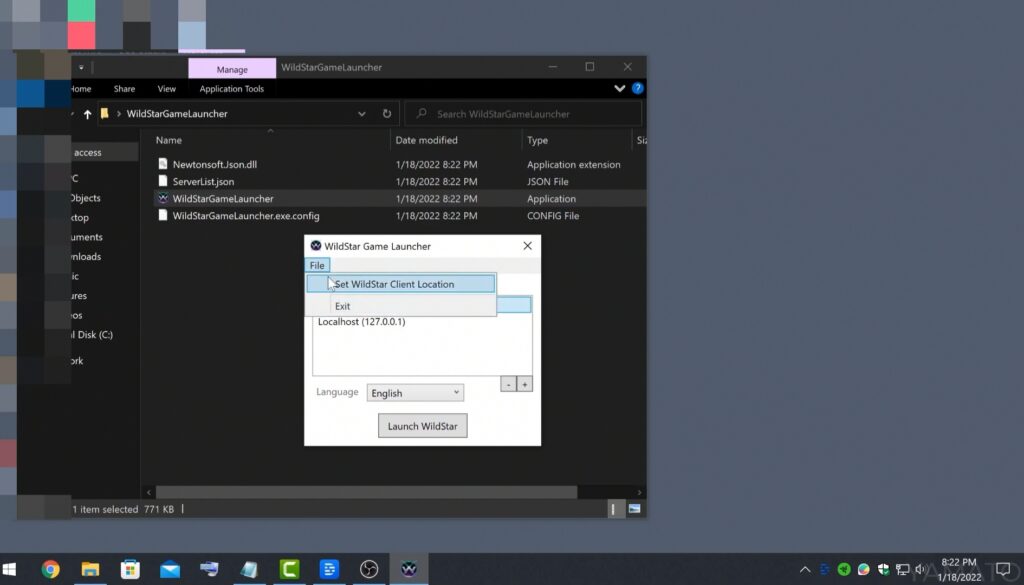Open the File menu in launcher

(317, 265)
